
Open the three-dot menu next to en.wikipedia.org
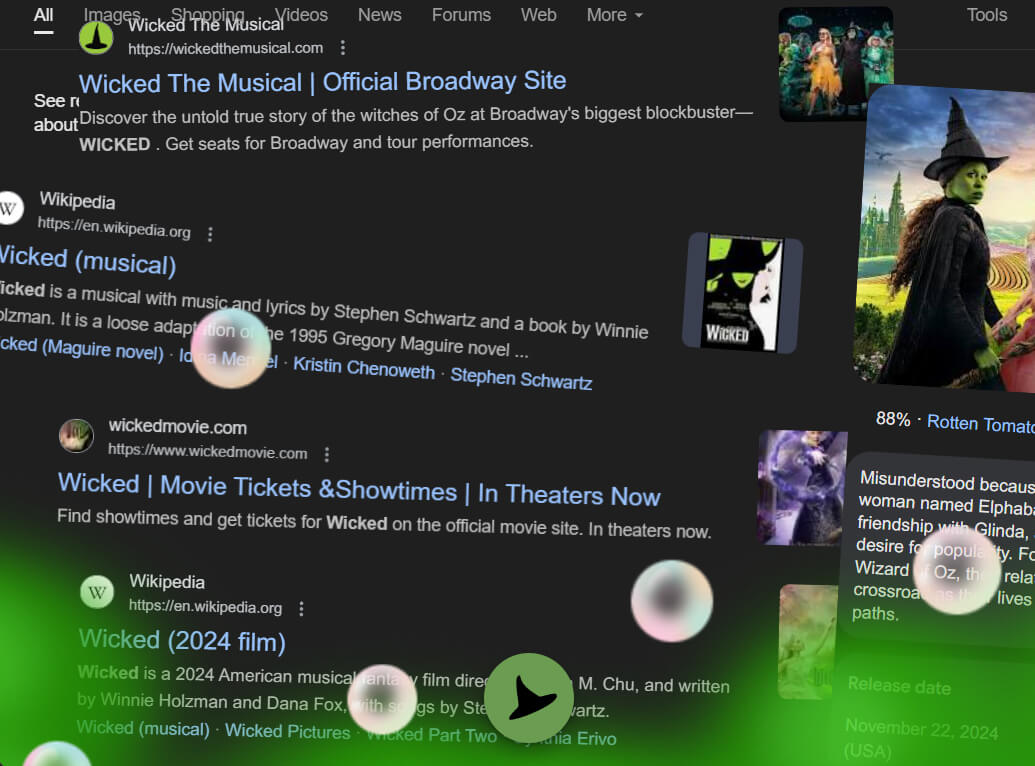point(210,233)
